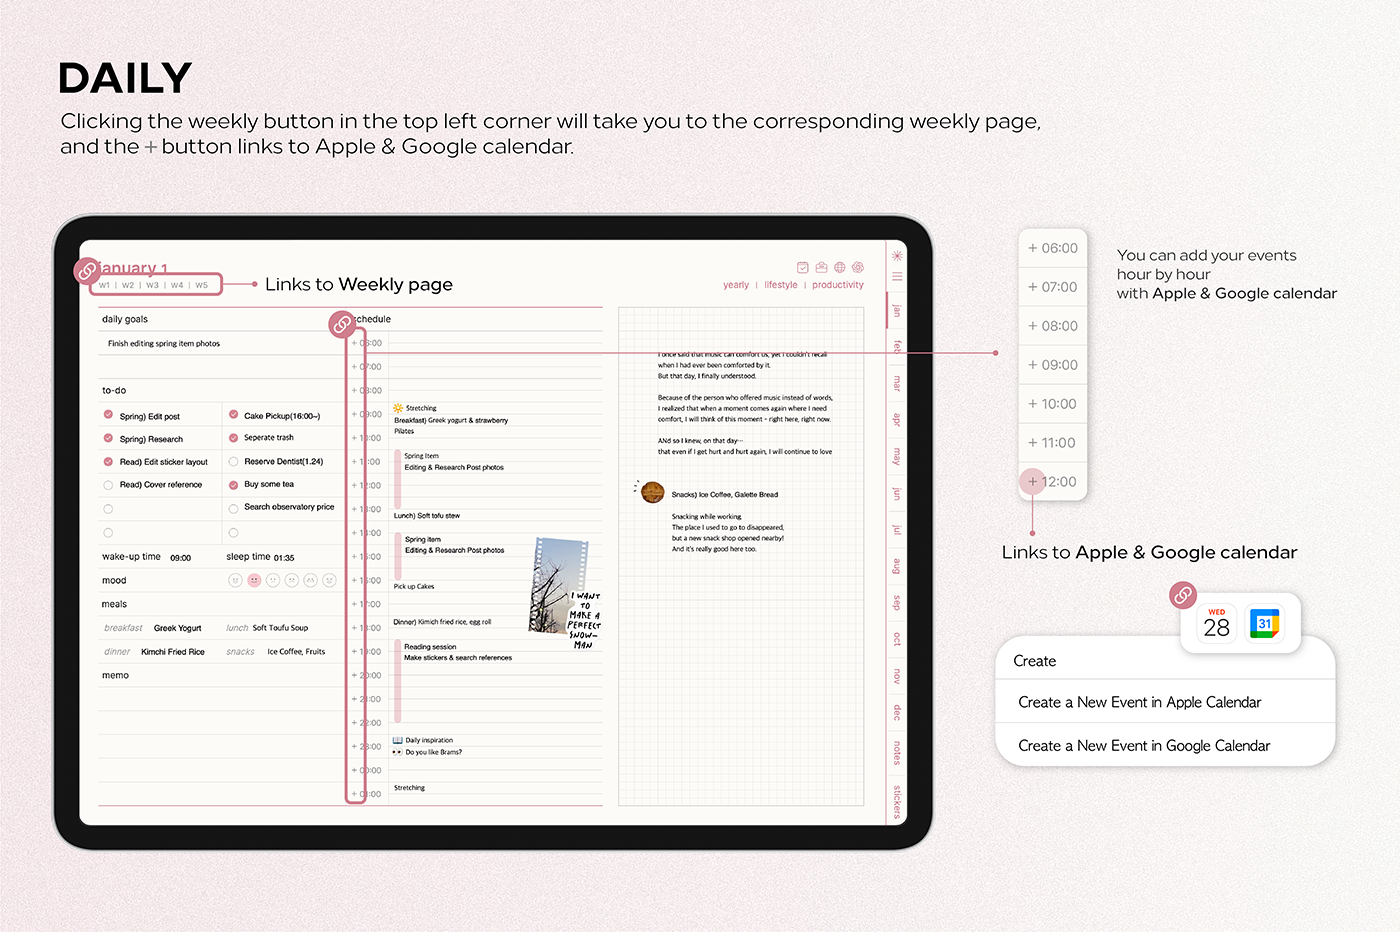Add event with the + 12:00 button
The image size is (1400, 932).
(1033, 482)
